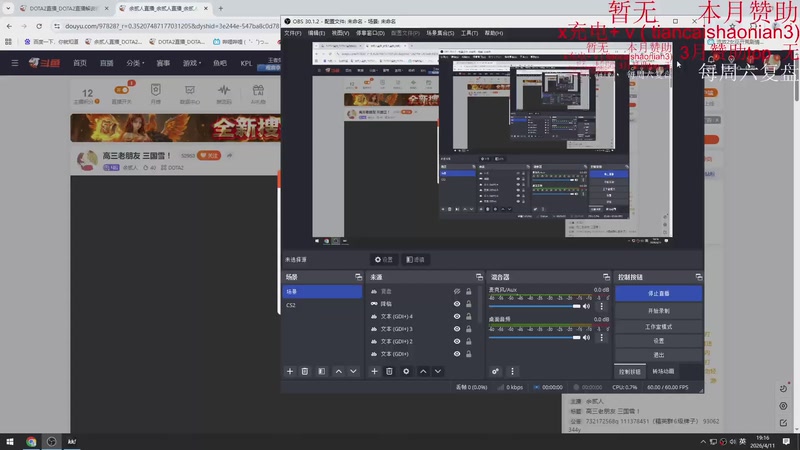Hide the 文本 (GDI+) 4 source
800x450 pixels.
pos(457,316)
